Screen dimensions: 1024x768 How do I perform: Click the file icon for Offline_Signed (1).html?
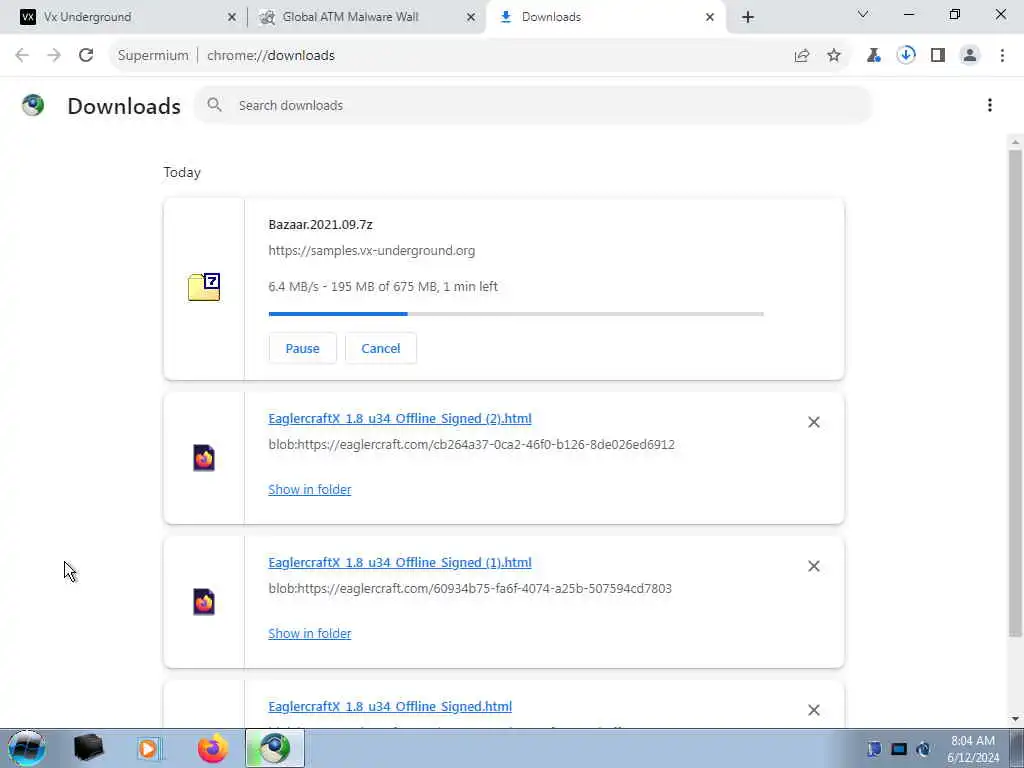pyautogui.click(x=204, y=601)
